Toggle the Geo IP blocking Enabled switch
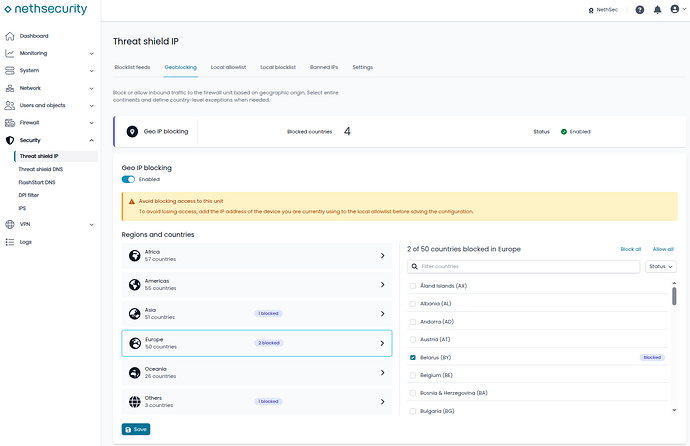690x446 pixels. pos(128,179)
